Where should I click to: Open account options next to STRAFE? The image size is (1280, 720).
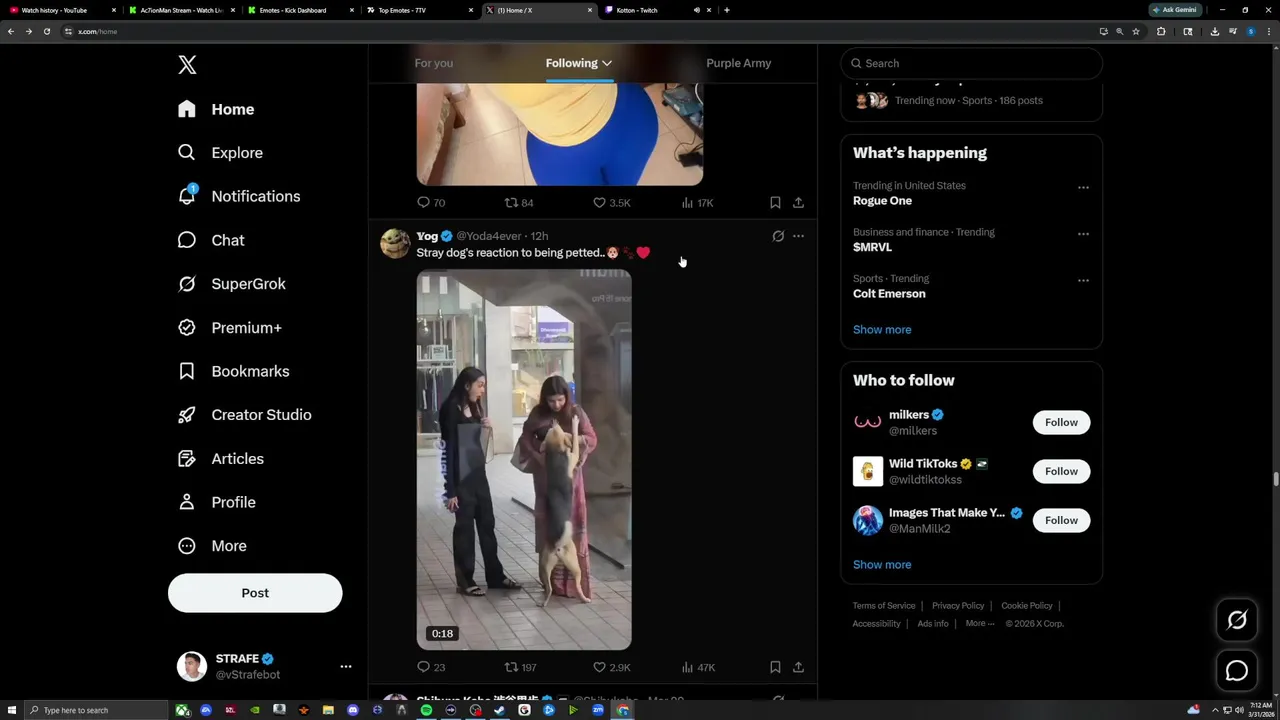346,666
